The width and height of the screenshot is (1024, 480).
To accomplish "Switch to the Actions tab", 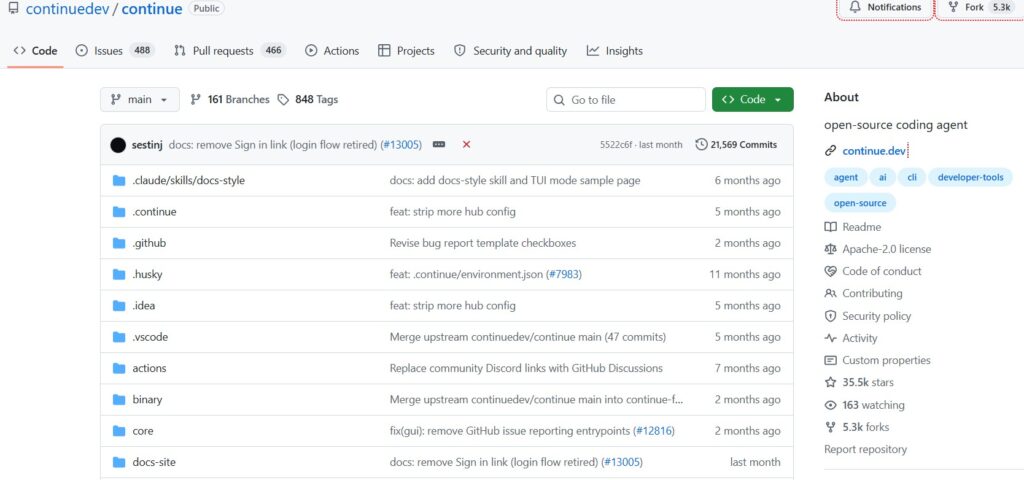I will coord(332,51).
